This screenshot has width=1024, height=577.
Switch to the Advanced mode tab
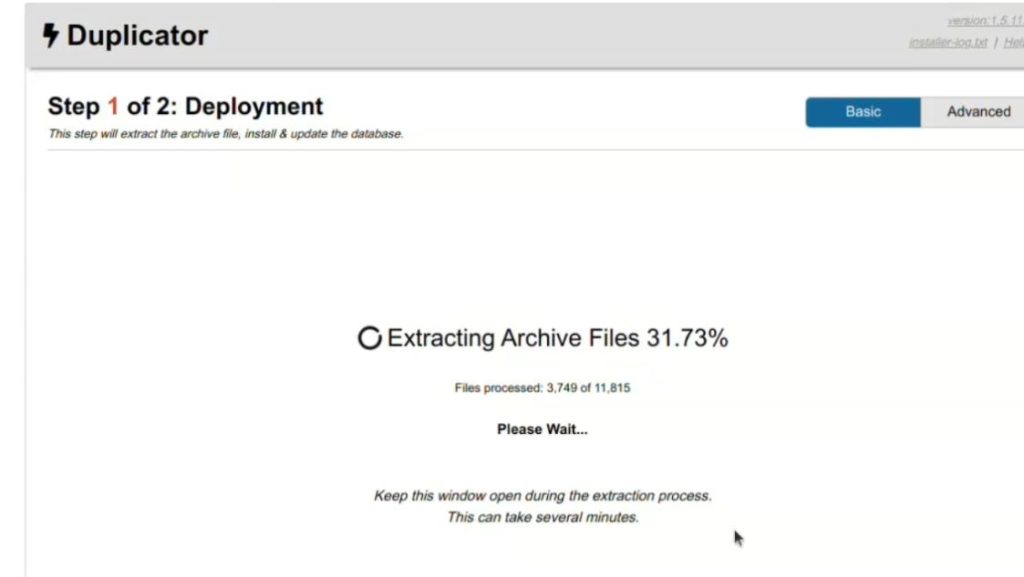pyautogui.click(x=974, y=112)
